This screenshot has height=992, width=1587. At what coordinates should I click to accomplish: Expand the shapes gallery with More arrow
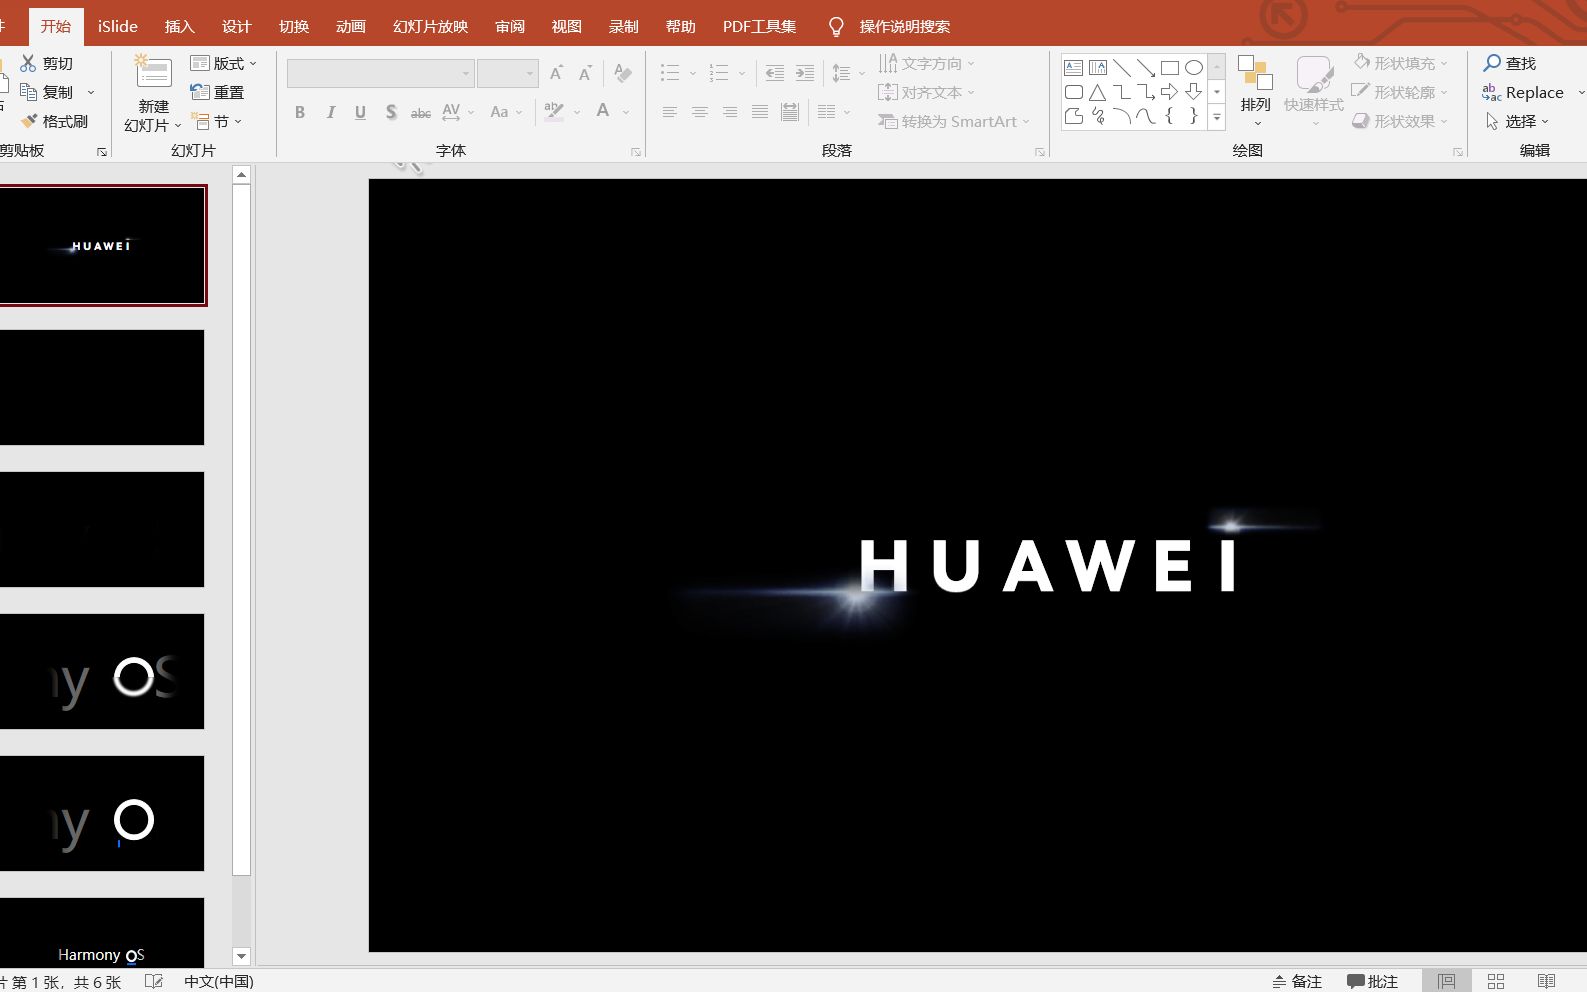tap(1217, 117)
